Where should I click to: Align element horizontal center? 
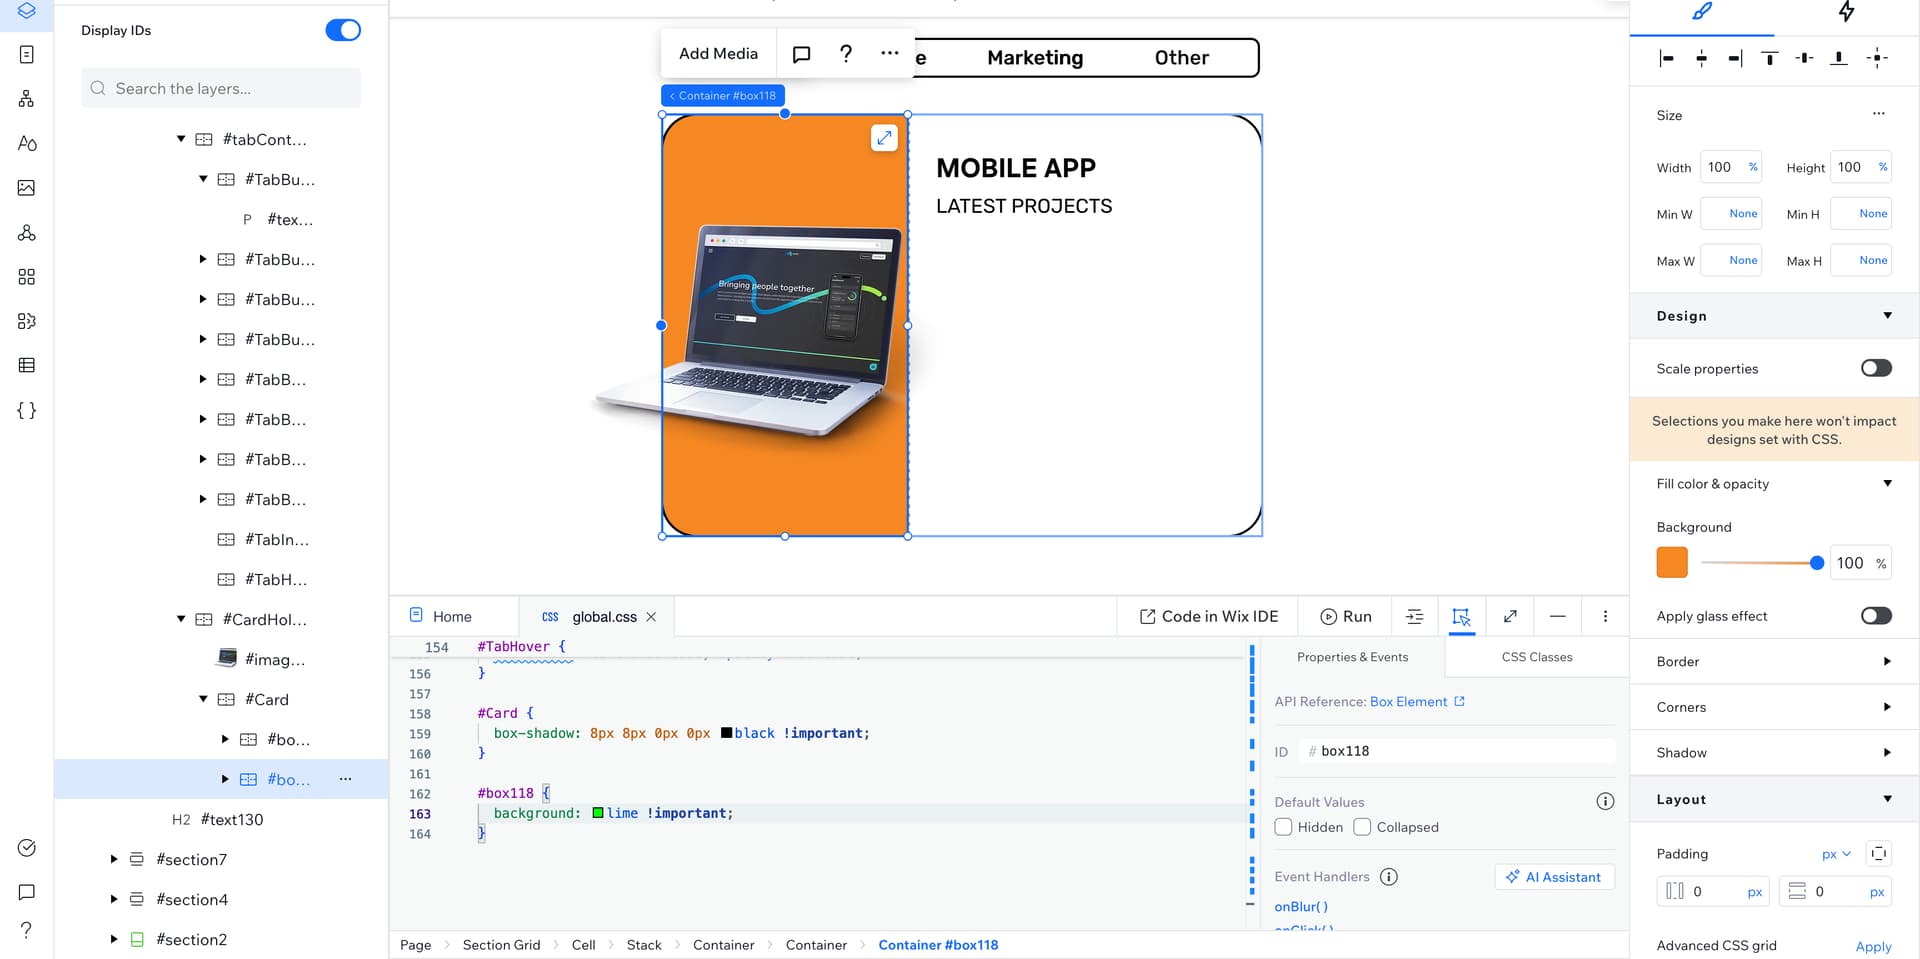1701,58
